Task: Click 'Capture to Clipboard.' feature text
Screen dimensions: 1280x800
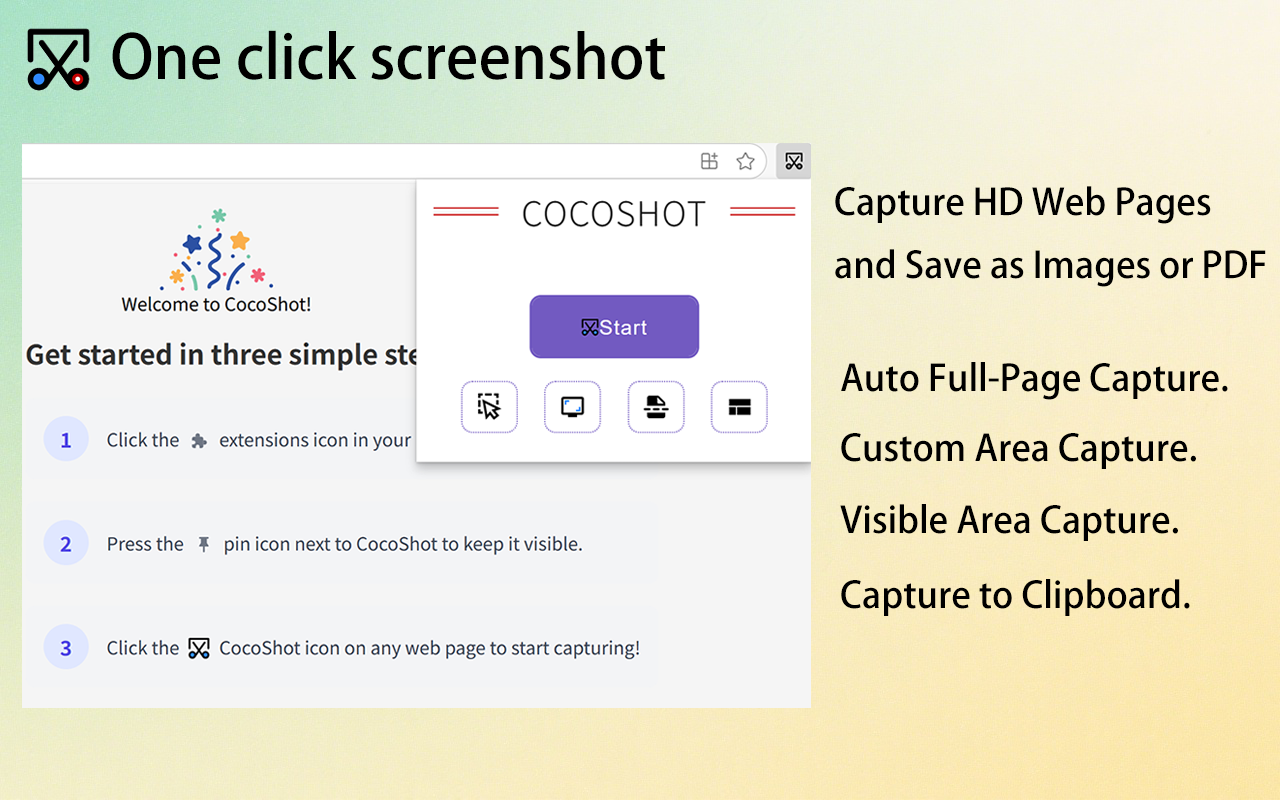Action: click(1015, 596)
